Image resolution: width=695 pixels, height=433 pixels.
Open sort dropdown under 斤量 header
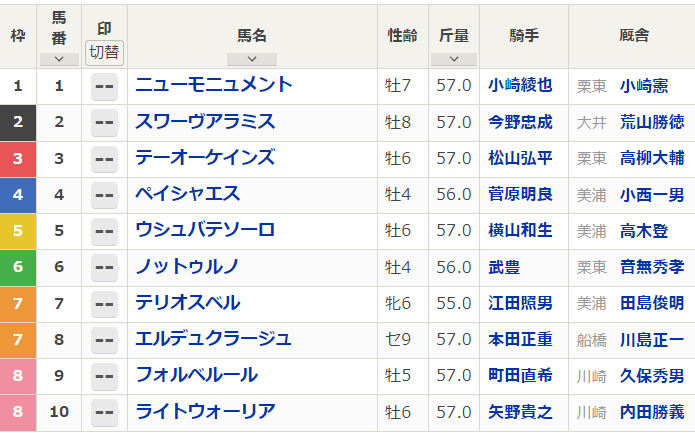(453, 59)
